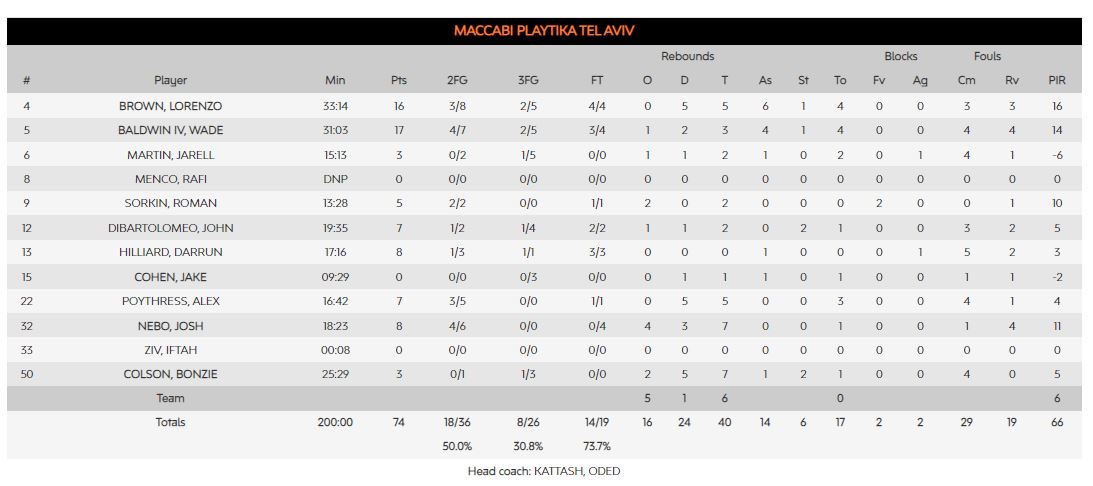Click the Min column header

(335, 81)
